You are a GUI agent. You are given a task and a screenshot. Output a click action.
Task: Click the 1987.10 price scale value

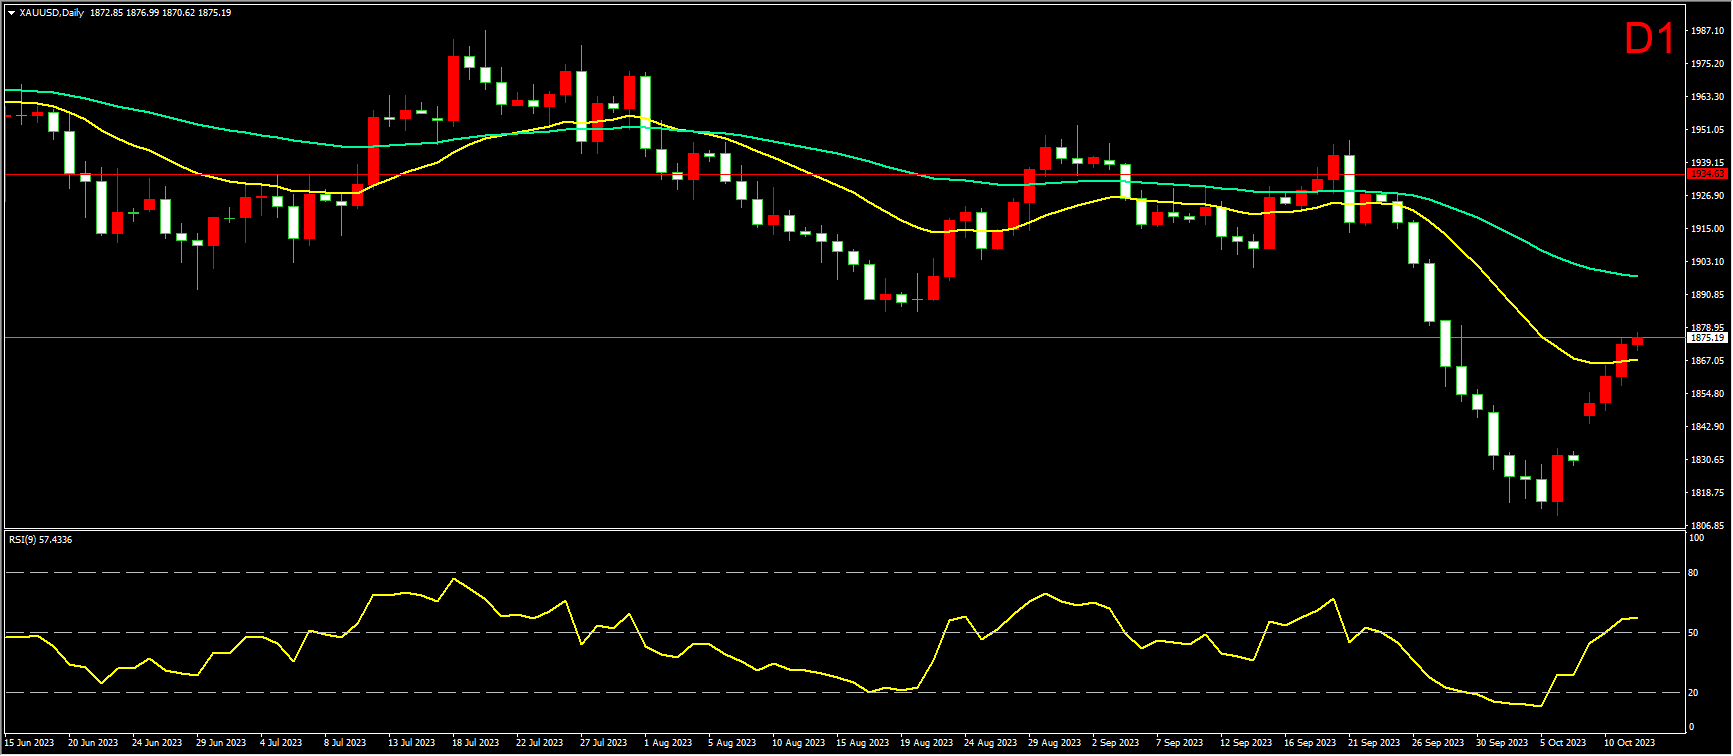1708,31
